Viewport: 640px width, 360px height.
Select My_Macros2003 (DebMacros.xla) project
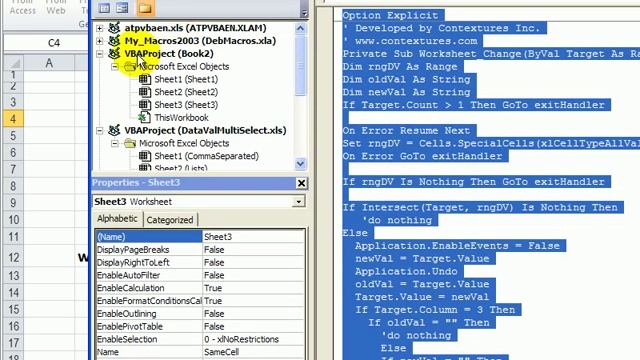(x=200, y=41)
